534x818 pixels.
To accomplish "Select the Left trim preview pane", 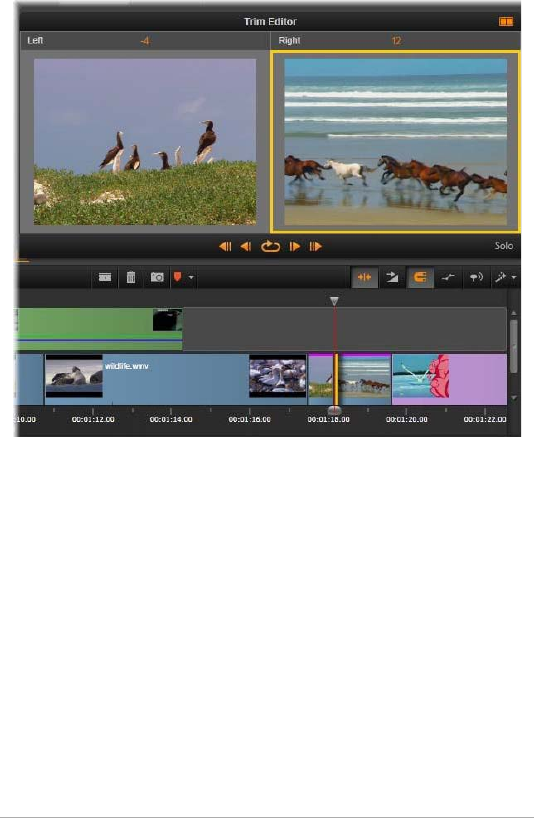I will [144, 141].
